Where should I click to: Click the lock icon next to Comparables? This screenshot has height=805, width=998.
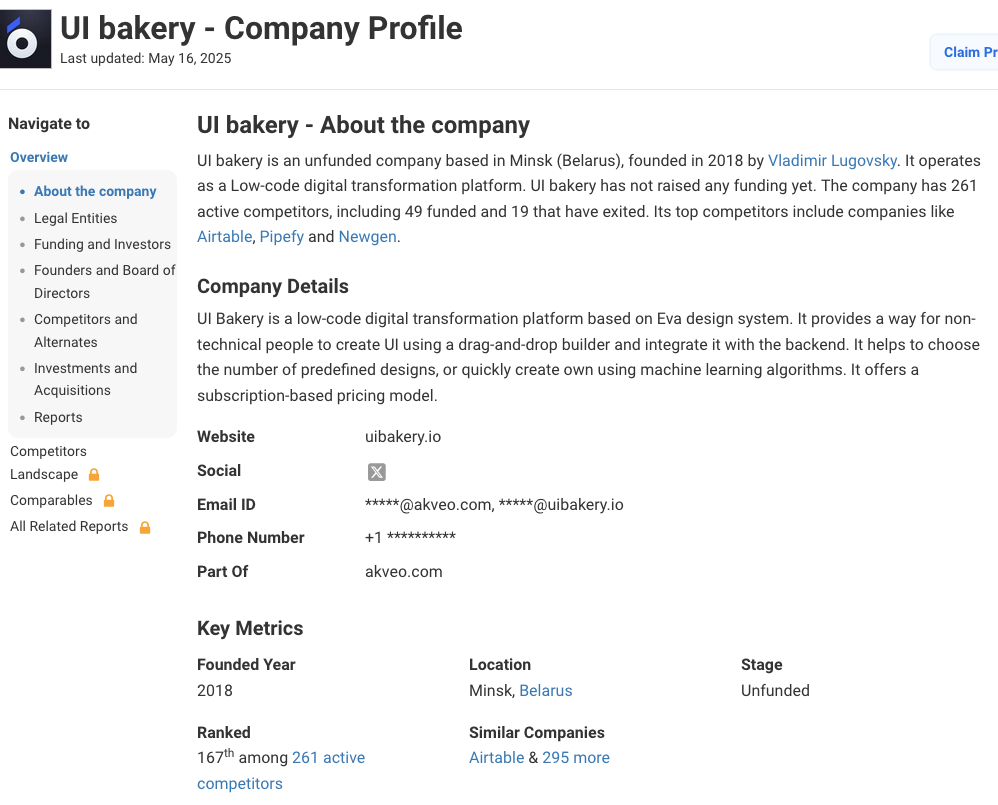tap(109, 500)
